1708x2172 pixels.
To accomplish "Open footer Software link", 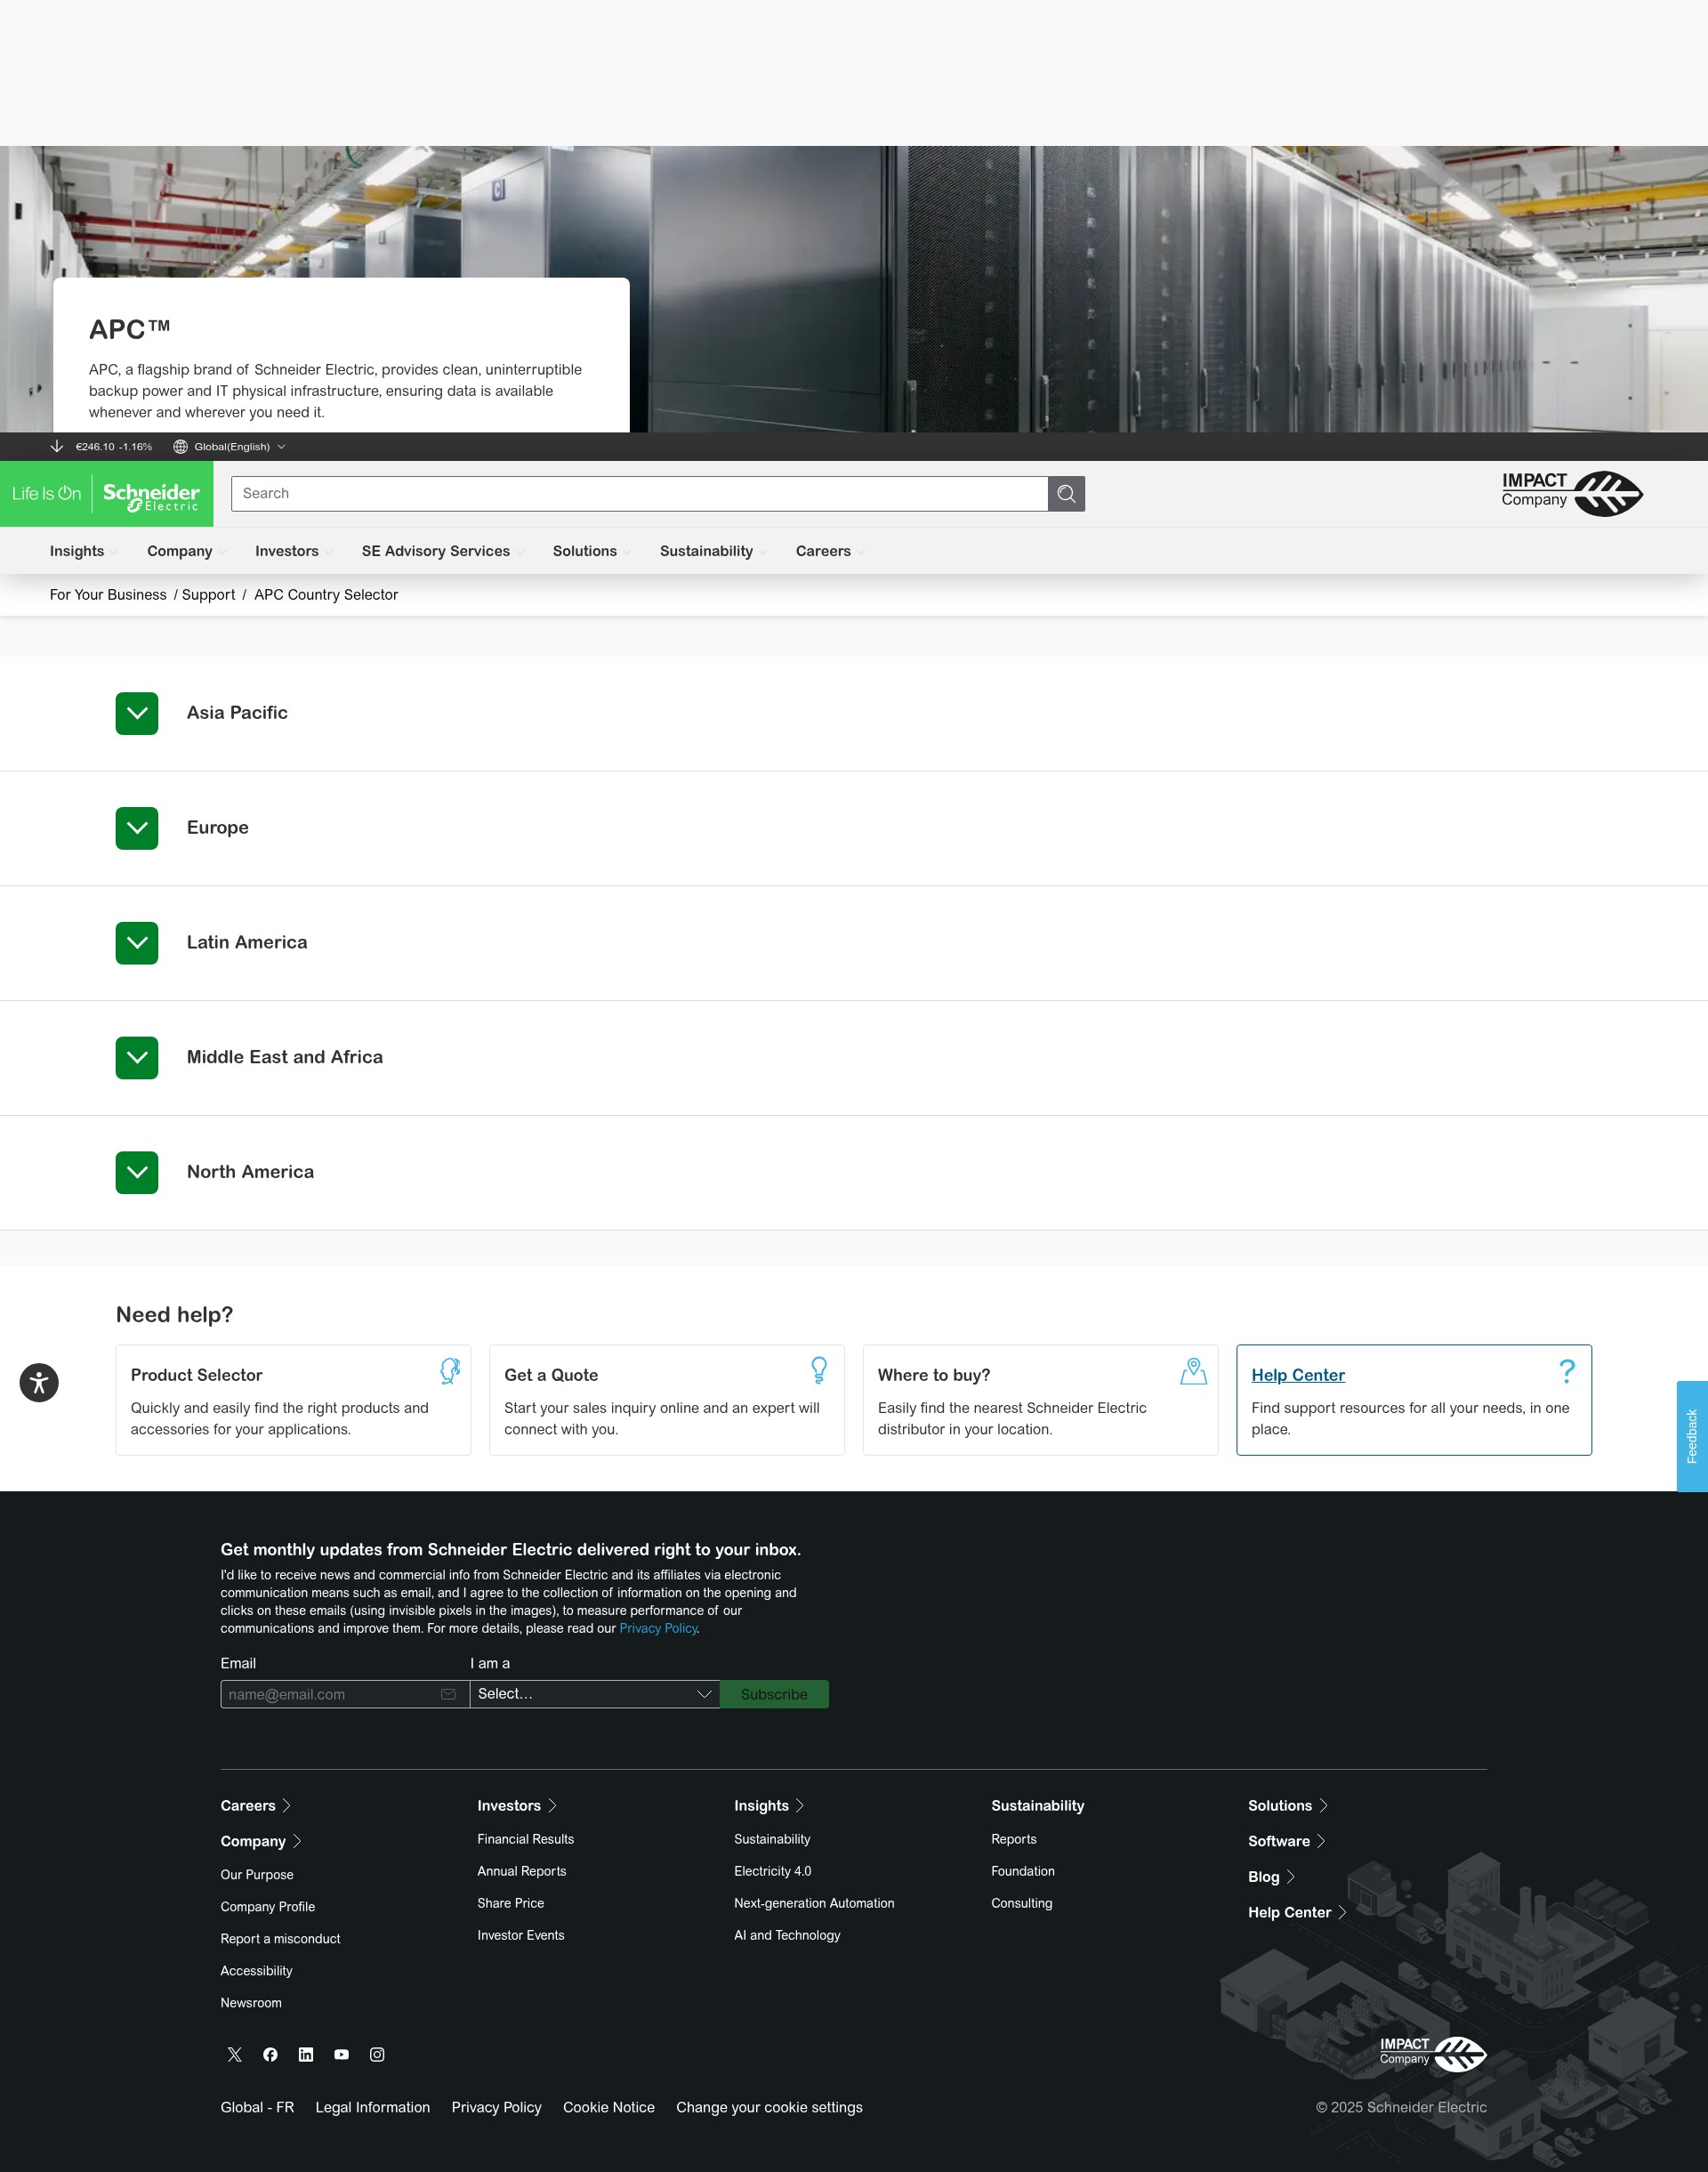I will pyautogui.click(x=1286, y=1841).
